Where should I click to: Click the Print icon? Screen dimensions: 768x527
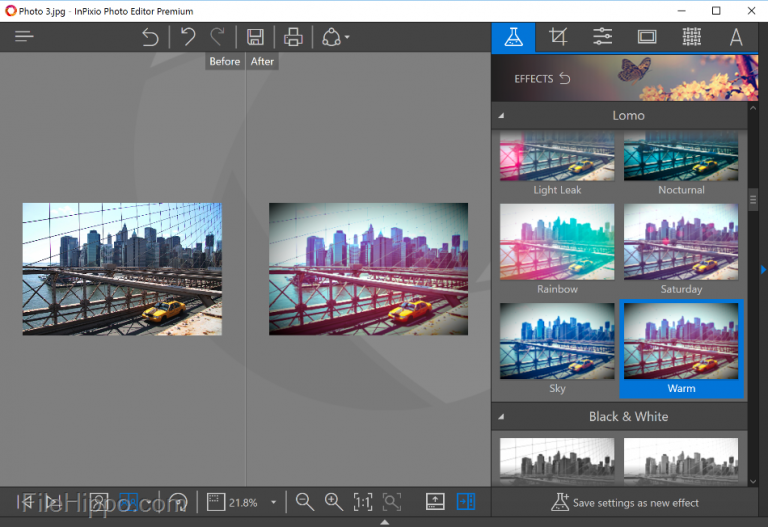coord(293,37)
